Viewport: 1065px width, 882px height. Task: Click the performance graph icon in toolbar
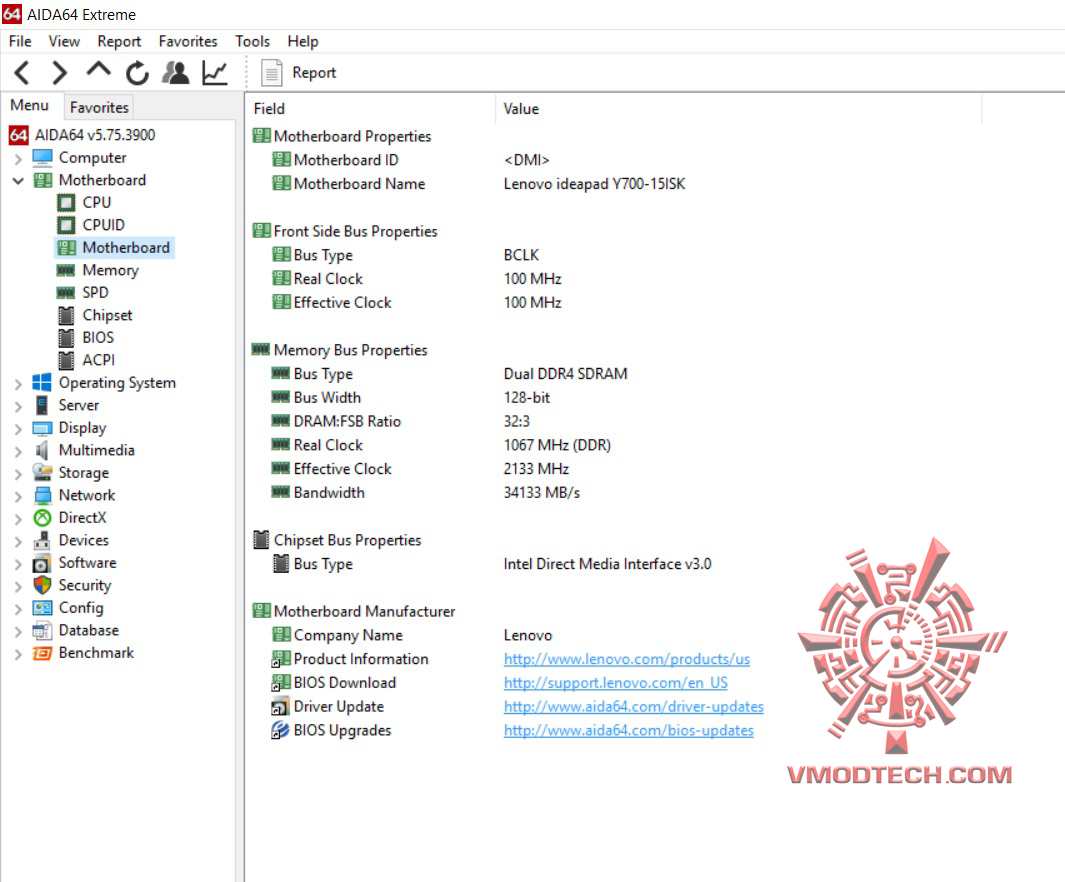pos(213,72)
